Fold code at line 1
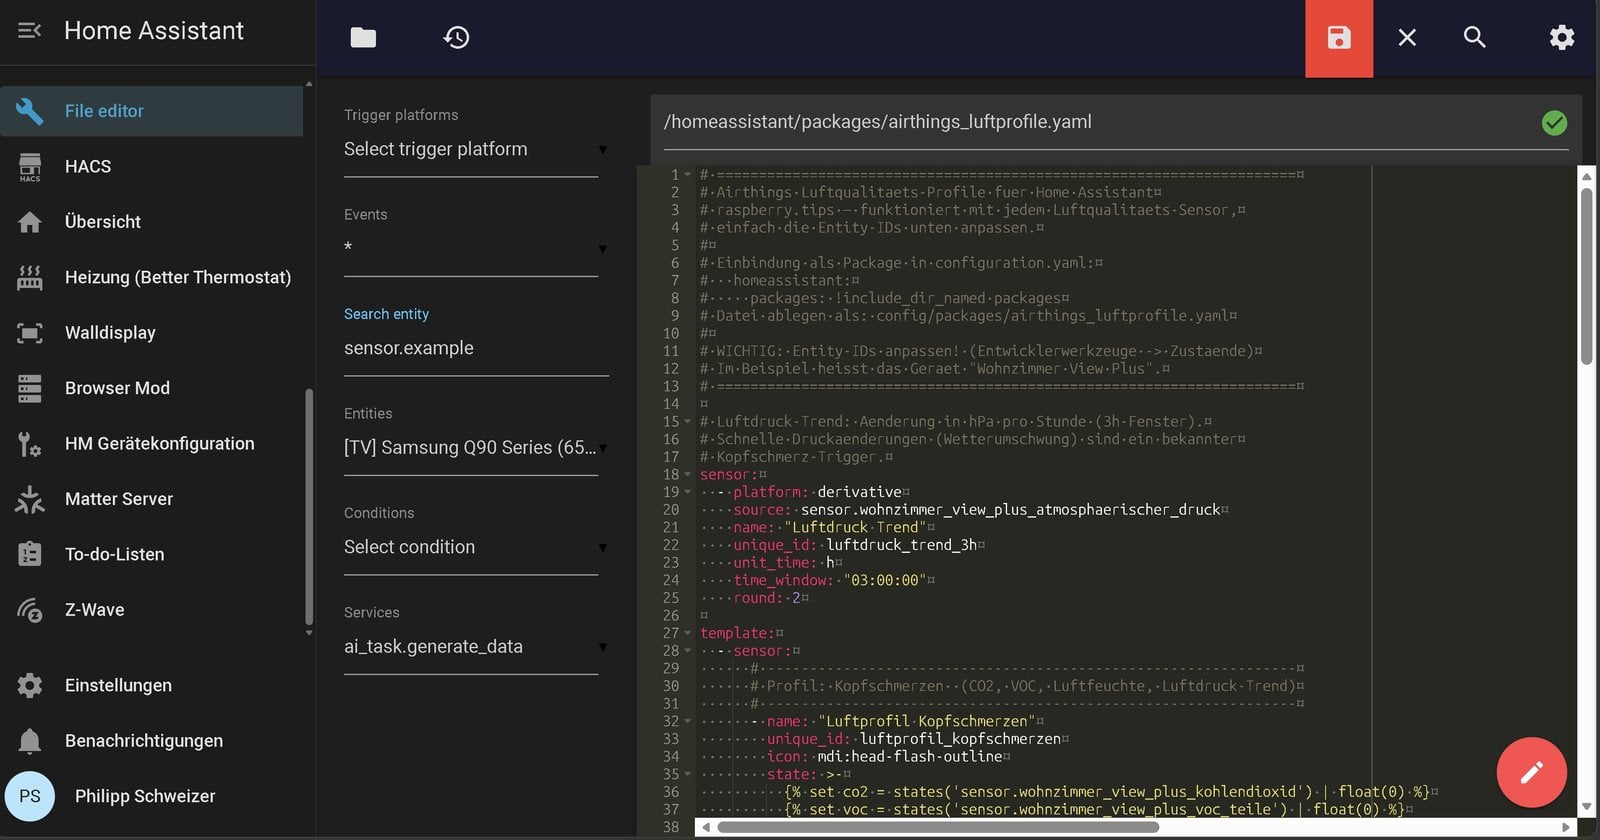This screenshot has height=840, width=1600. pyautogui.click(x=687, y=175)
